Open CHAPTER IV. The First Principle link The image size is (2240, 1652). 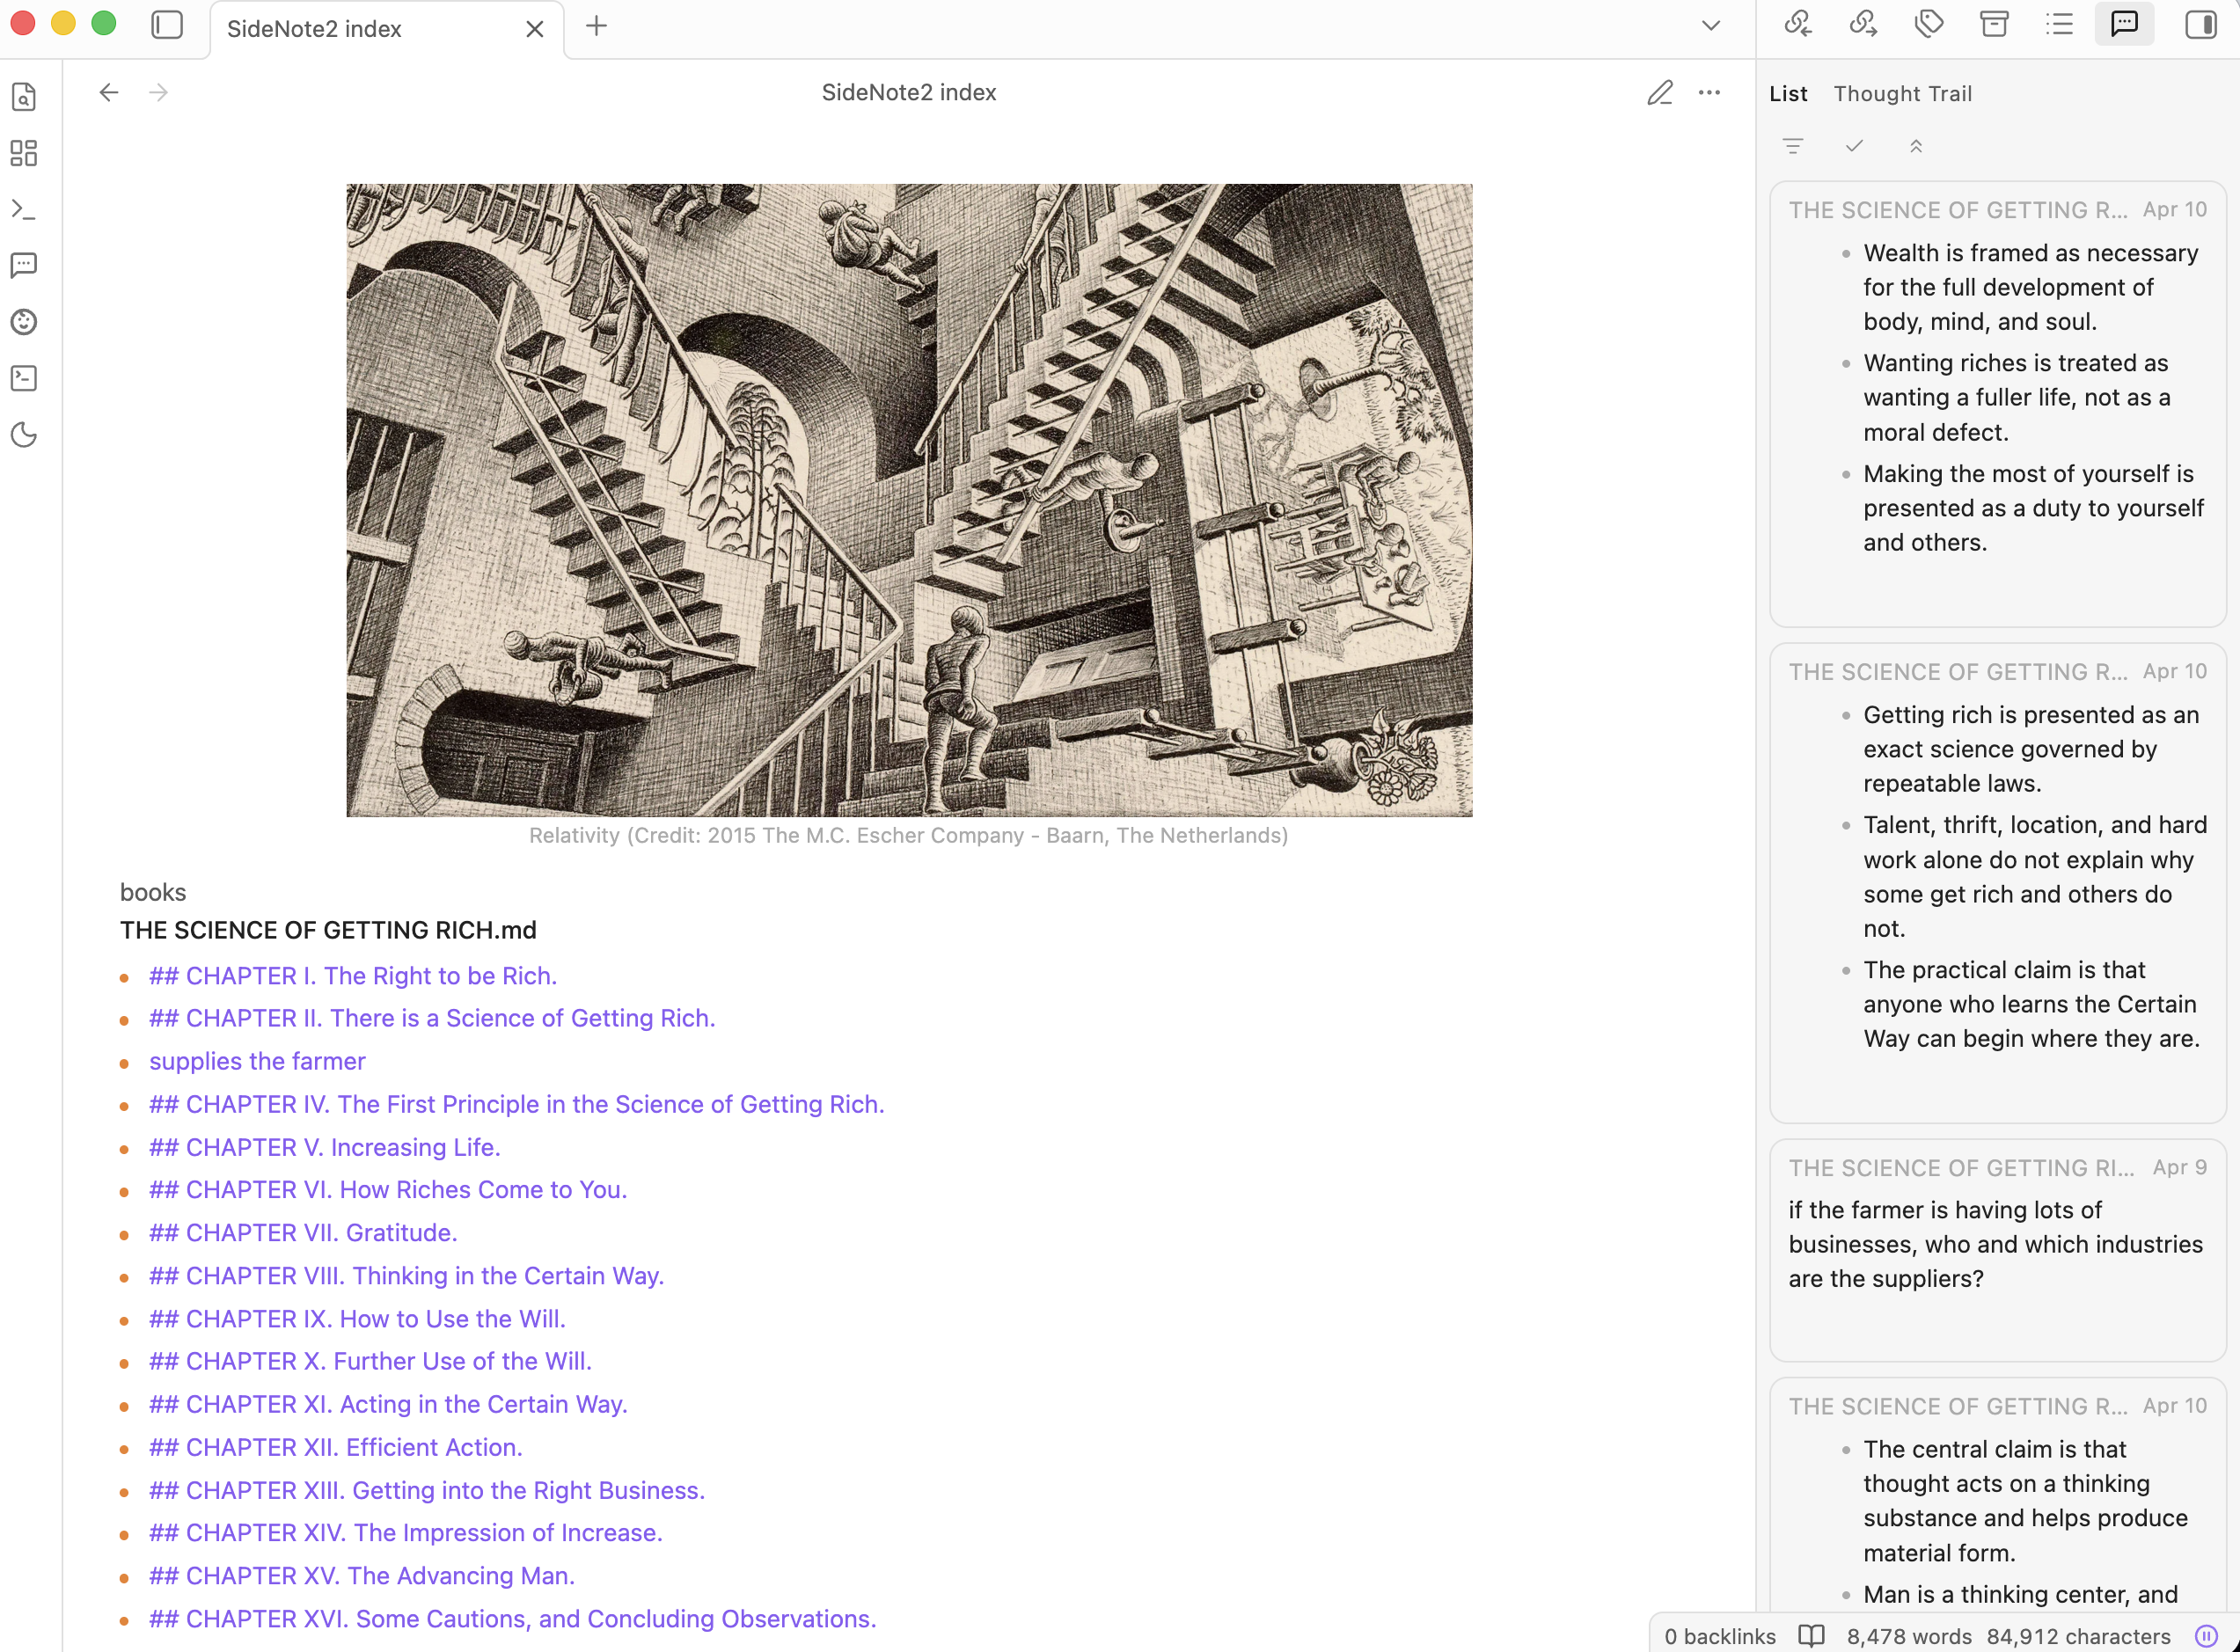click(517, 1104)
